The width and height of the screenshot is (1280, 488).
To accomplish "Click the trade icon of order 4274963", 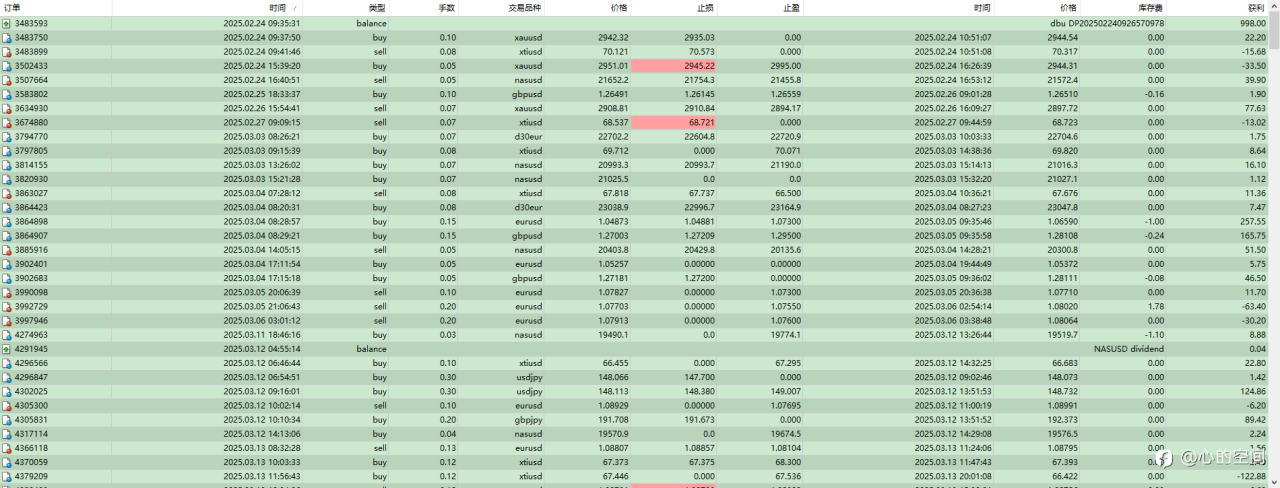I will click(6, 335).
